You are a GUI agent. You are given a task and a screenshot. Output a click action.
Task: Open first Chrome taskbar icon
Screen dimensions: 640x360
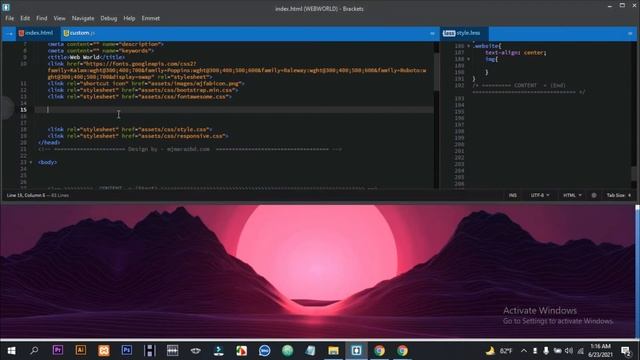[379, 351]
